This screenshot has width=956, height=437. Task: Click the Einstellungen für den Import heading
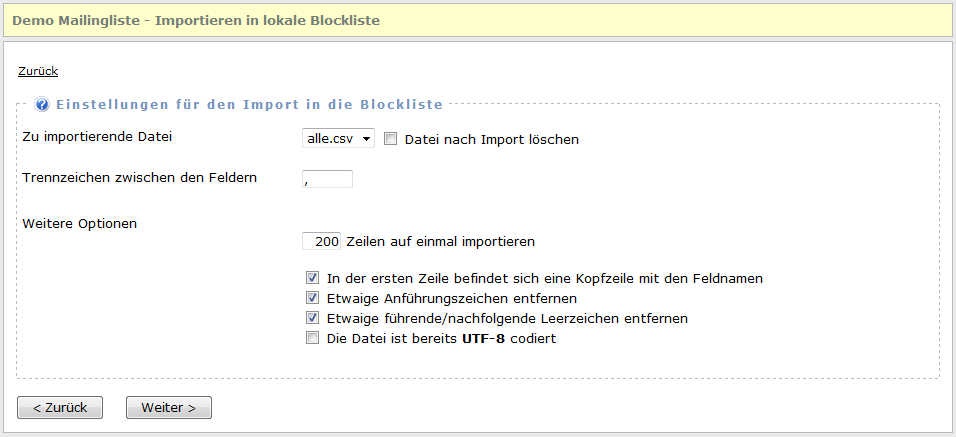point(249,104)
